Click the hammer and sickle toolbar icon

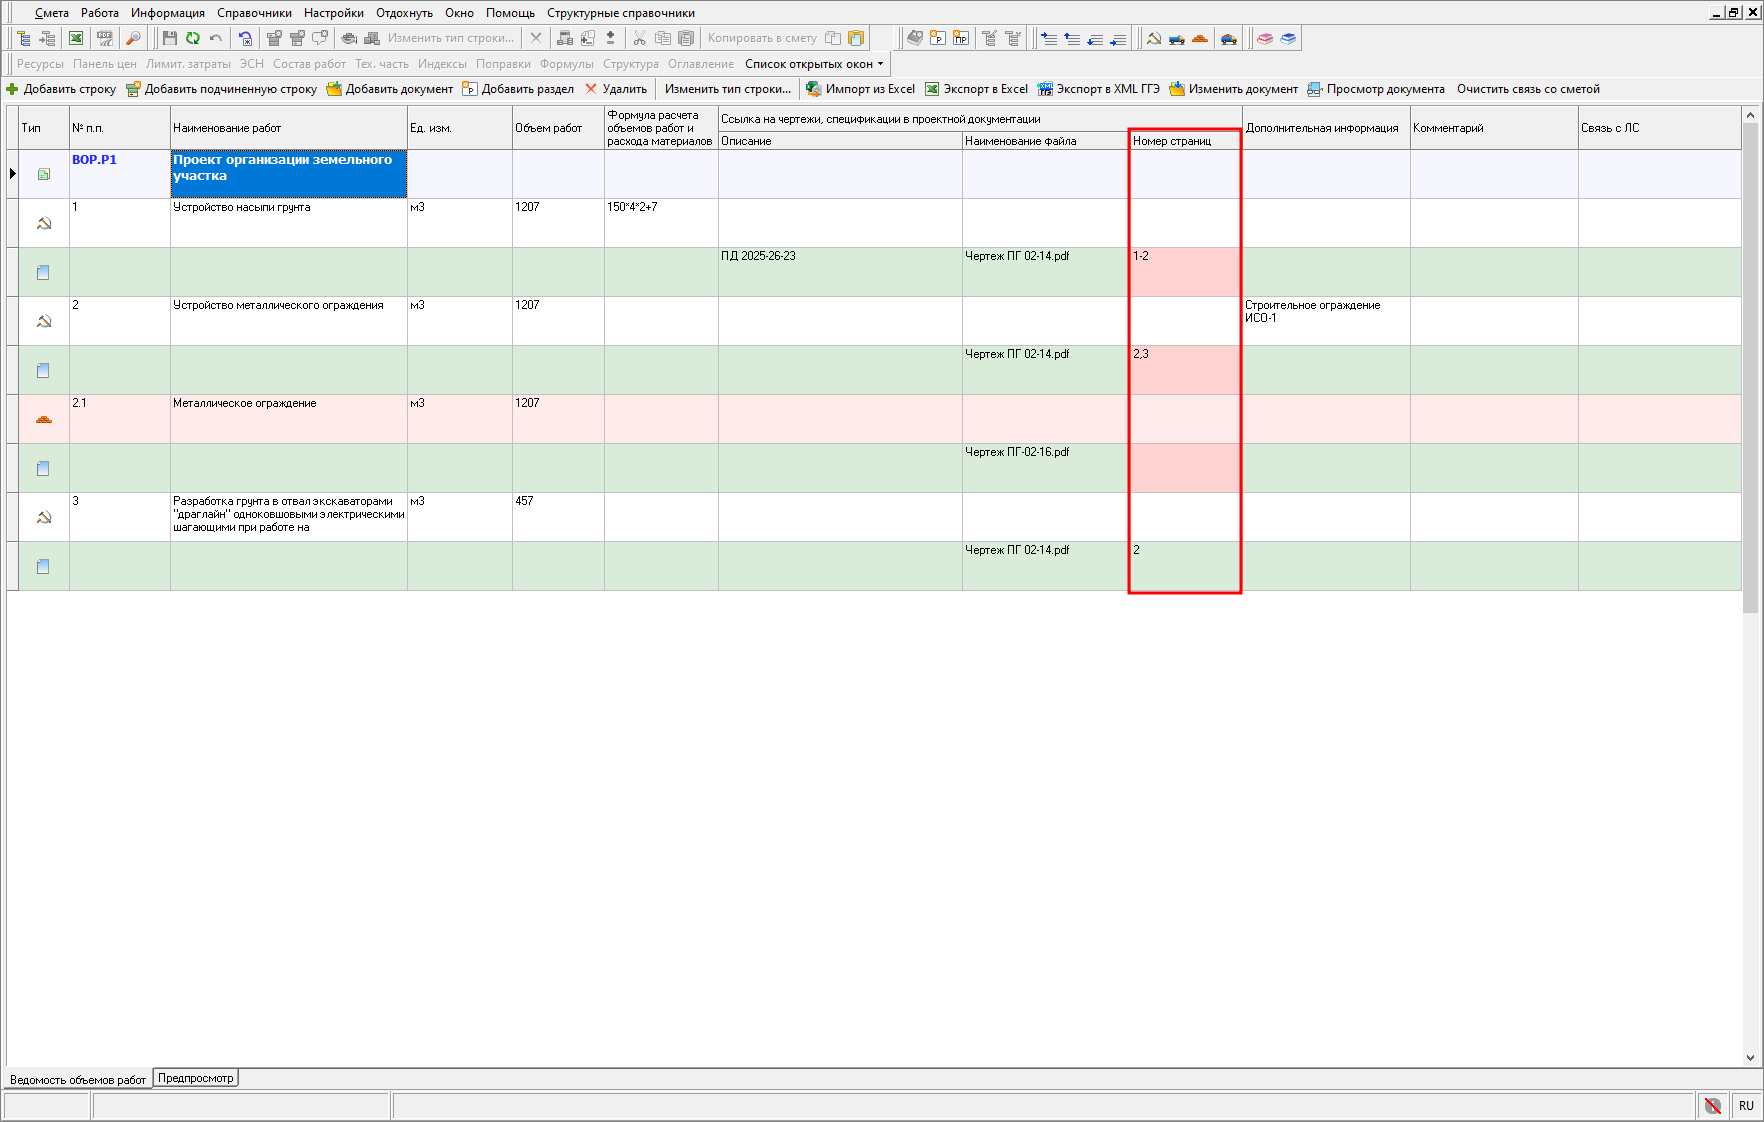pyautogui.click(x=1153, y=38)
